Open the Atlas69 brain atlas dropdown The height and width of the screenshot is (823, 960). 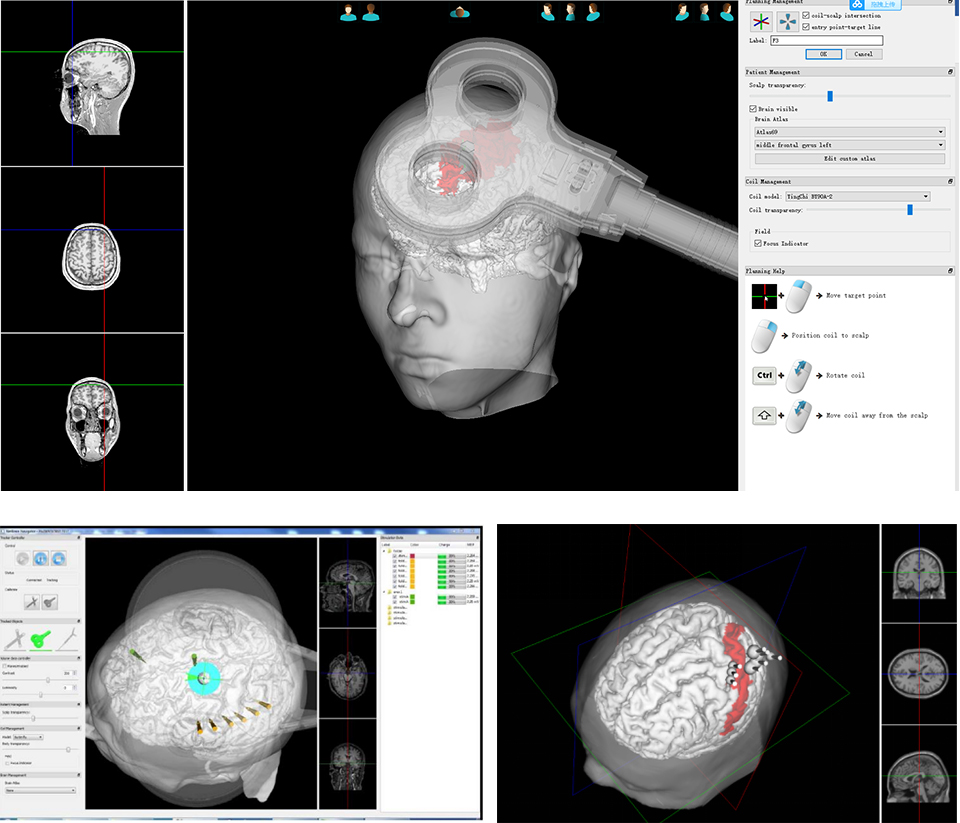[x=848, y=132]
